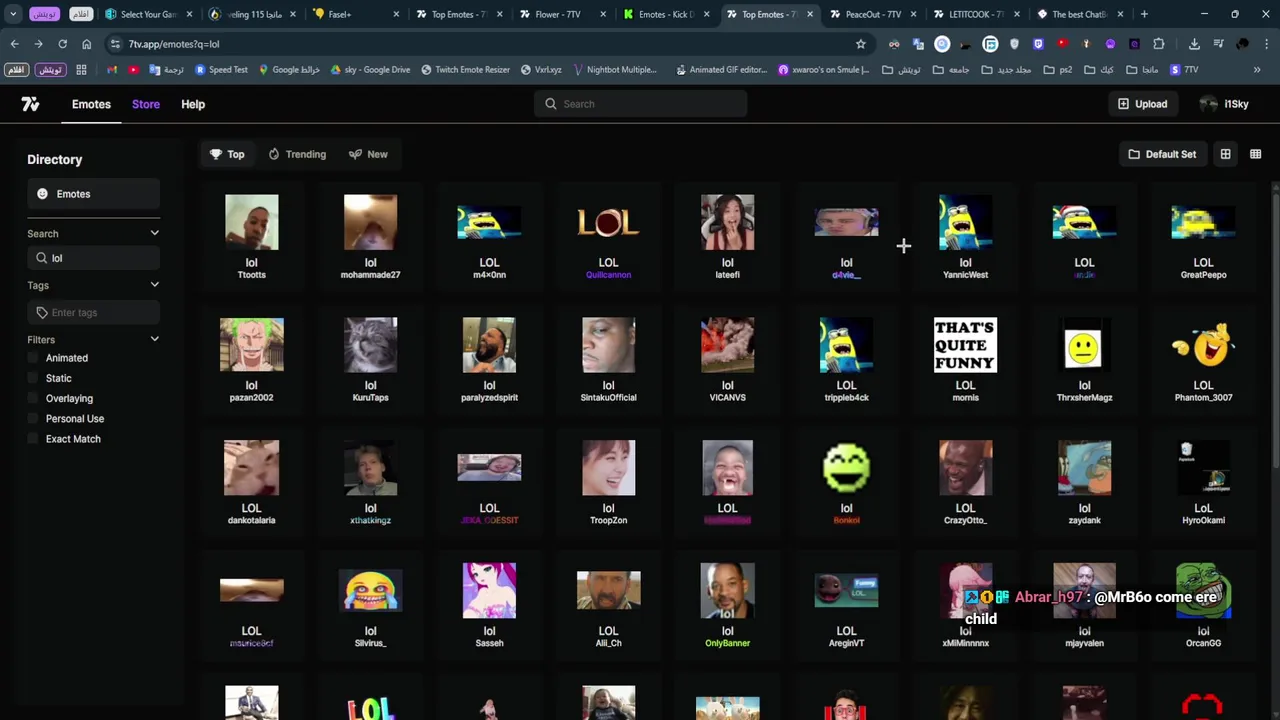The width and height of the screenshot is (1280, 720).
Task: Click the Upload icon button
Action: 1142,104
